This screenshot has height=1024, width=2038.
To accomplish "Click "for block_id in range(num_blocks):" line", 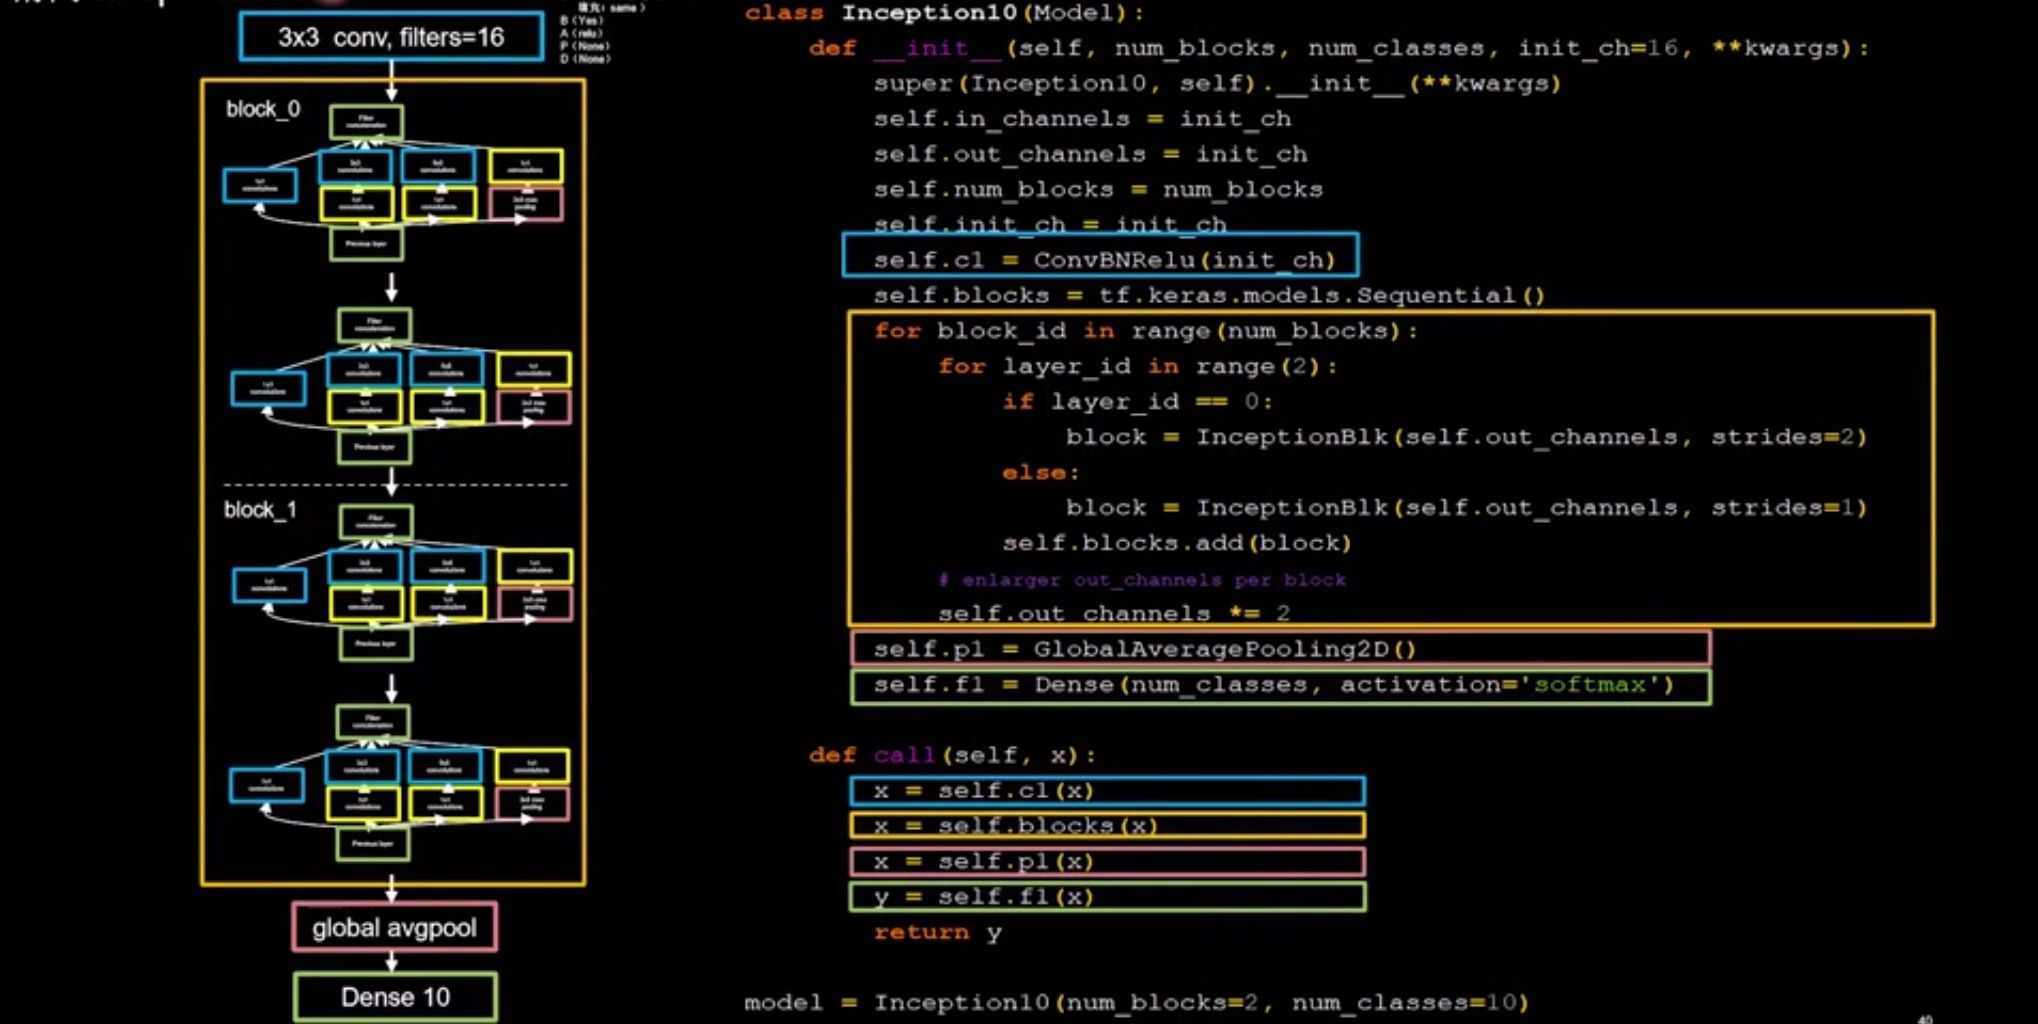I will tap(1146, 331).
